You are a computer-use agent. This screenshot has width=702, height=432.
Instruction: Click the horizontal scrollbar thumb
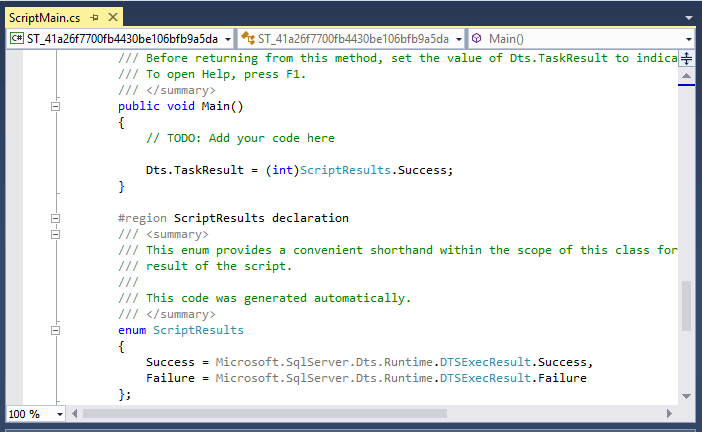tap(265, 414)
